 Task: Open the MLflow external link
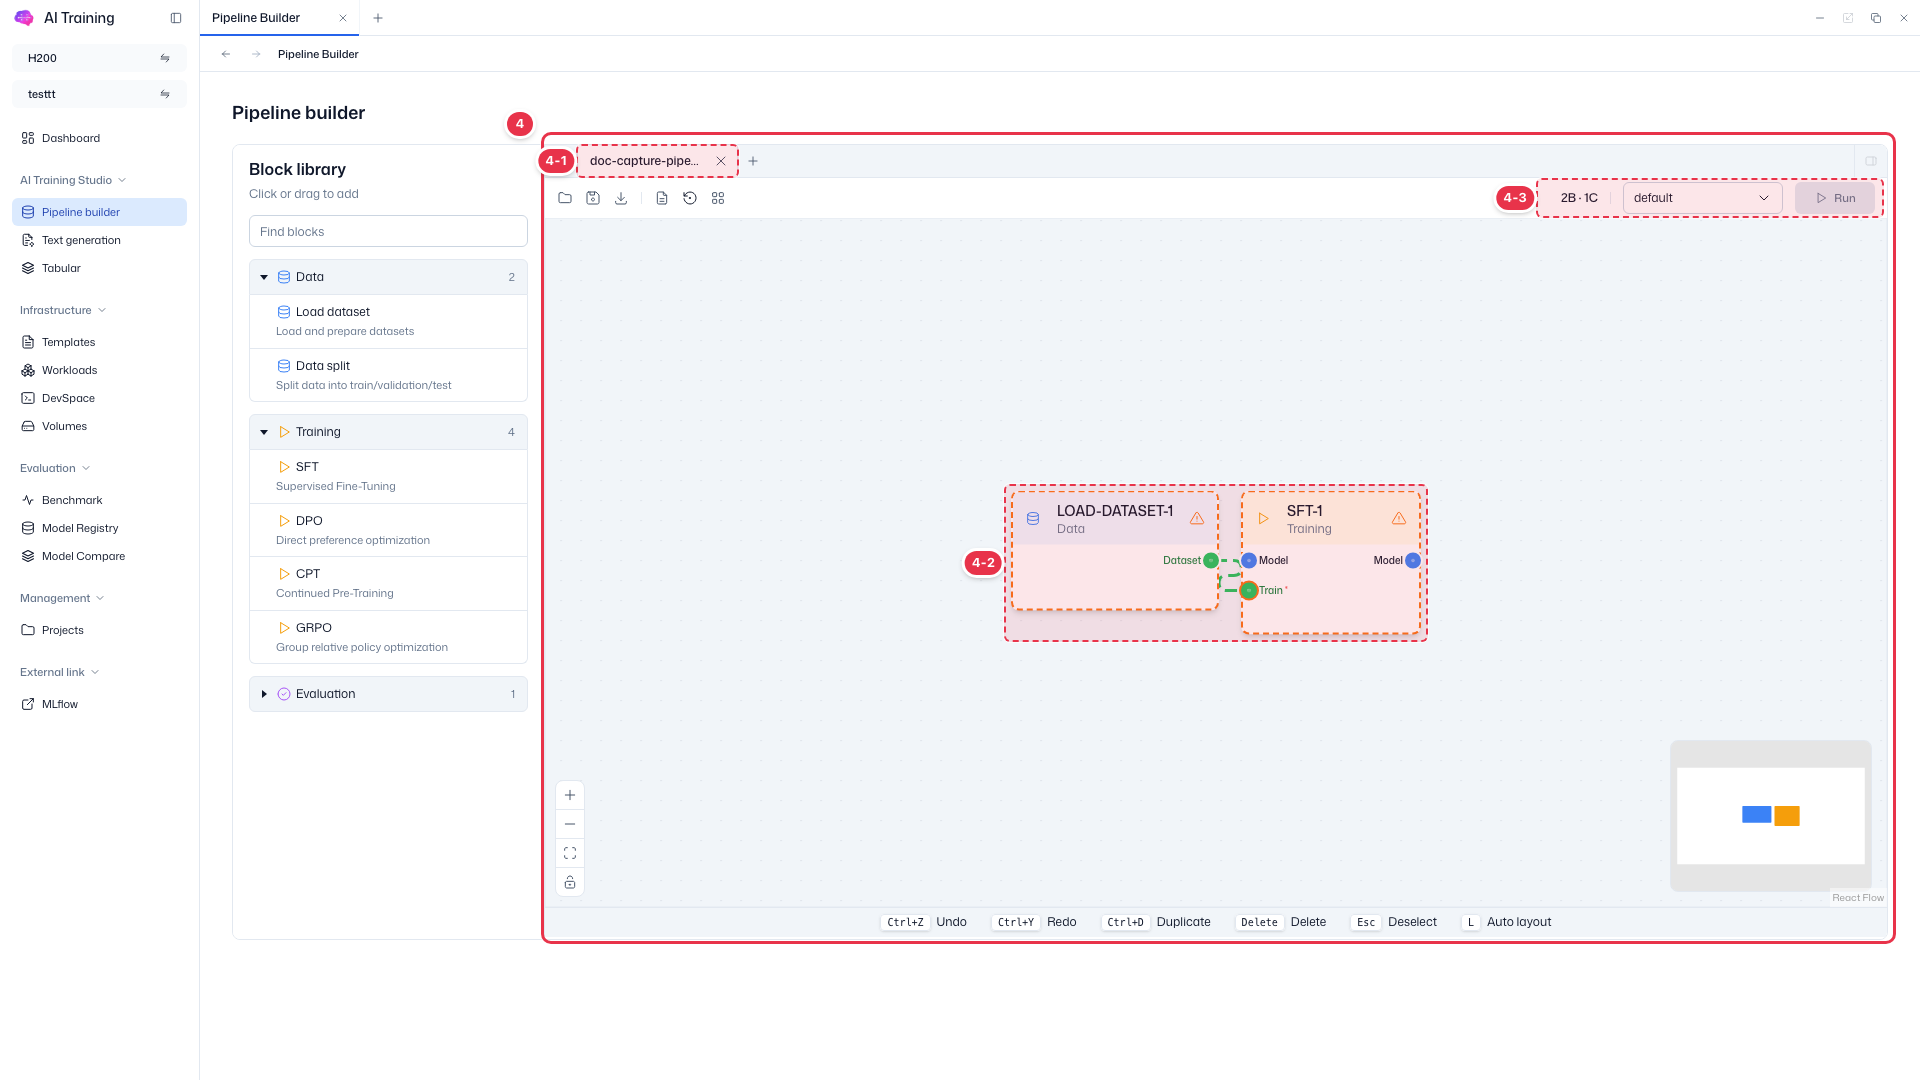pos(99,704)
